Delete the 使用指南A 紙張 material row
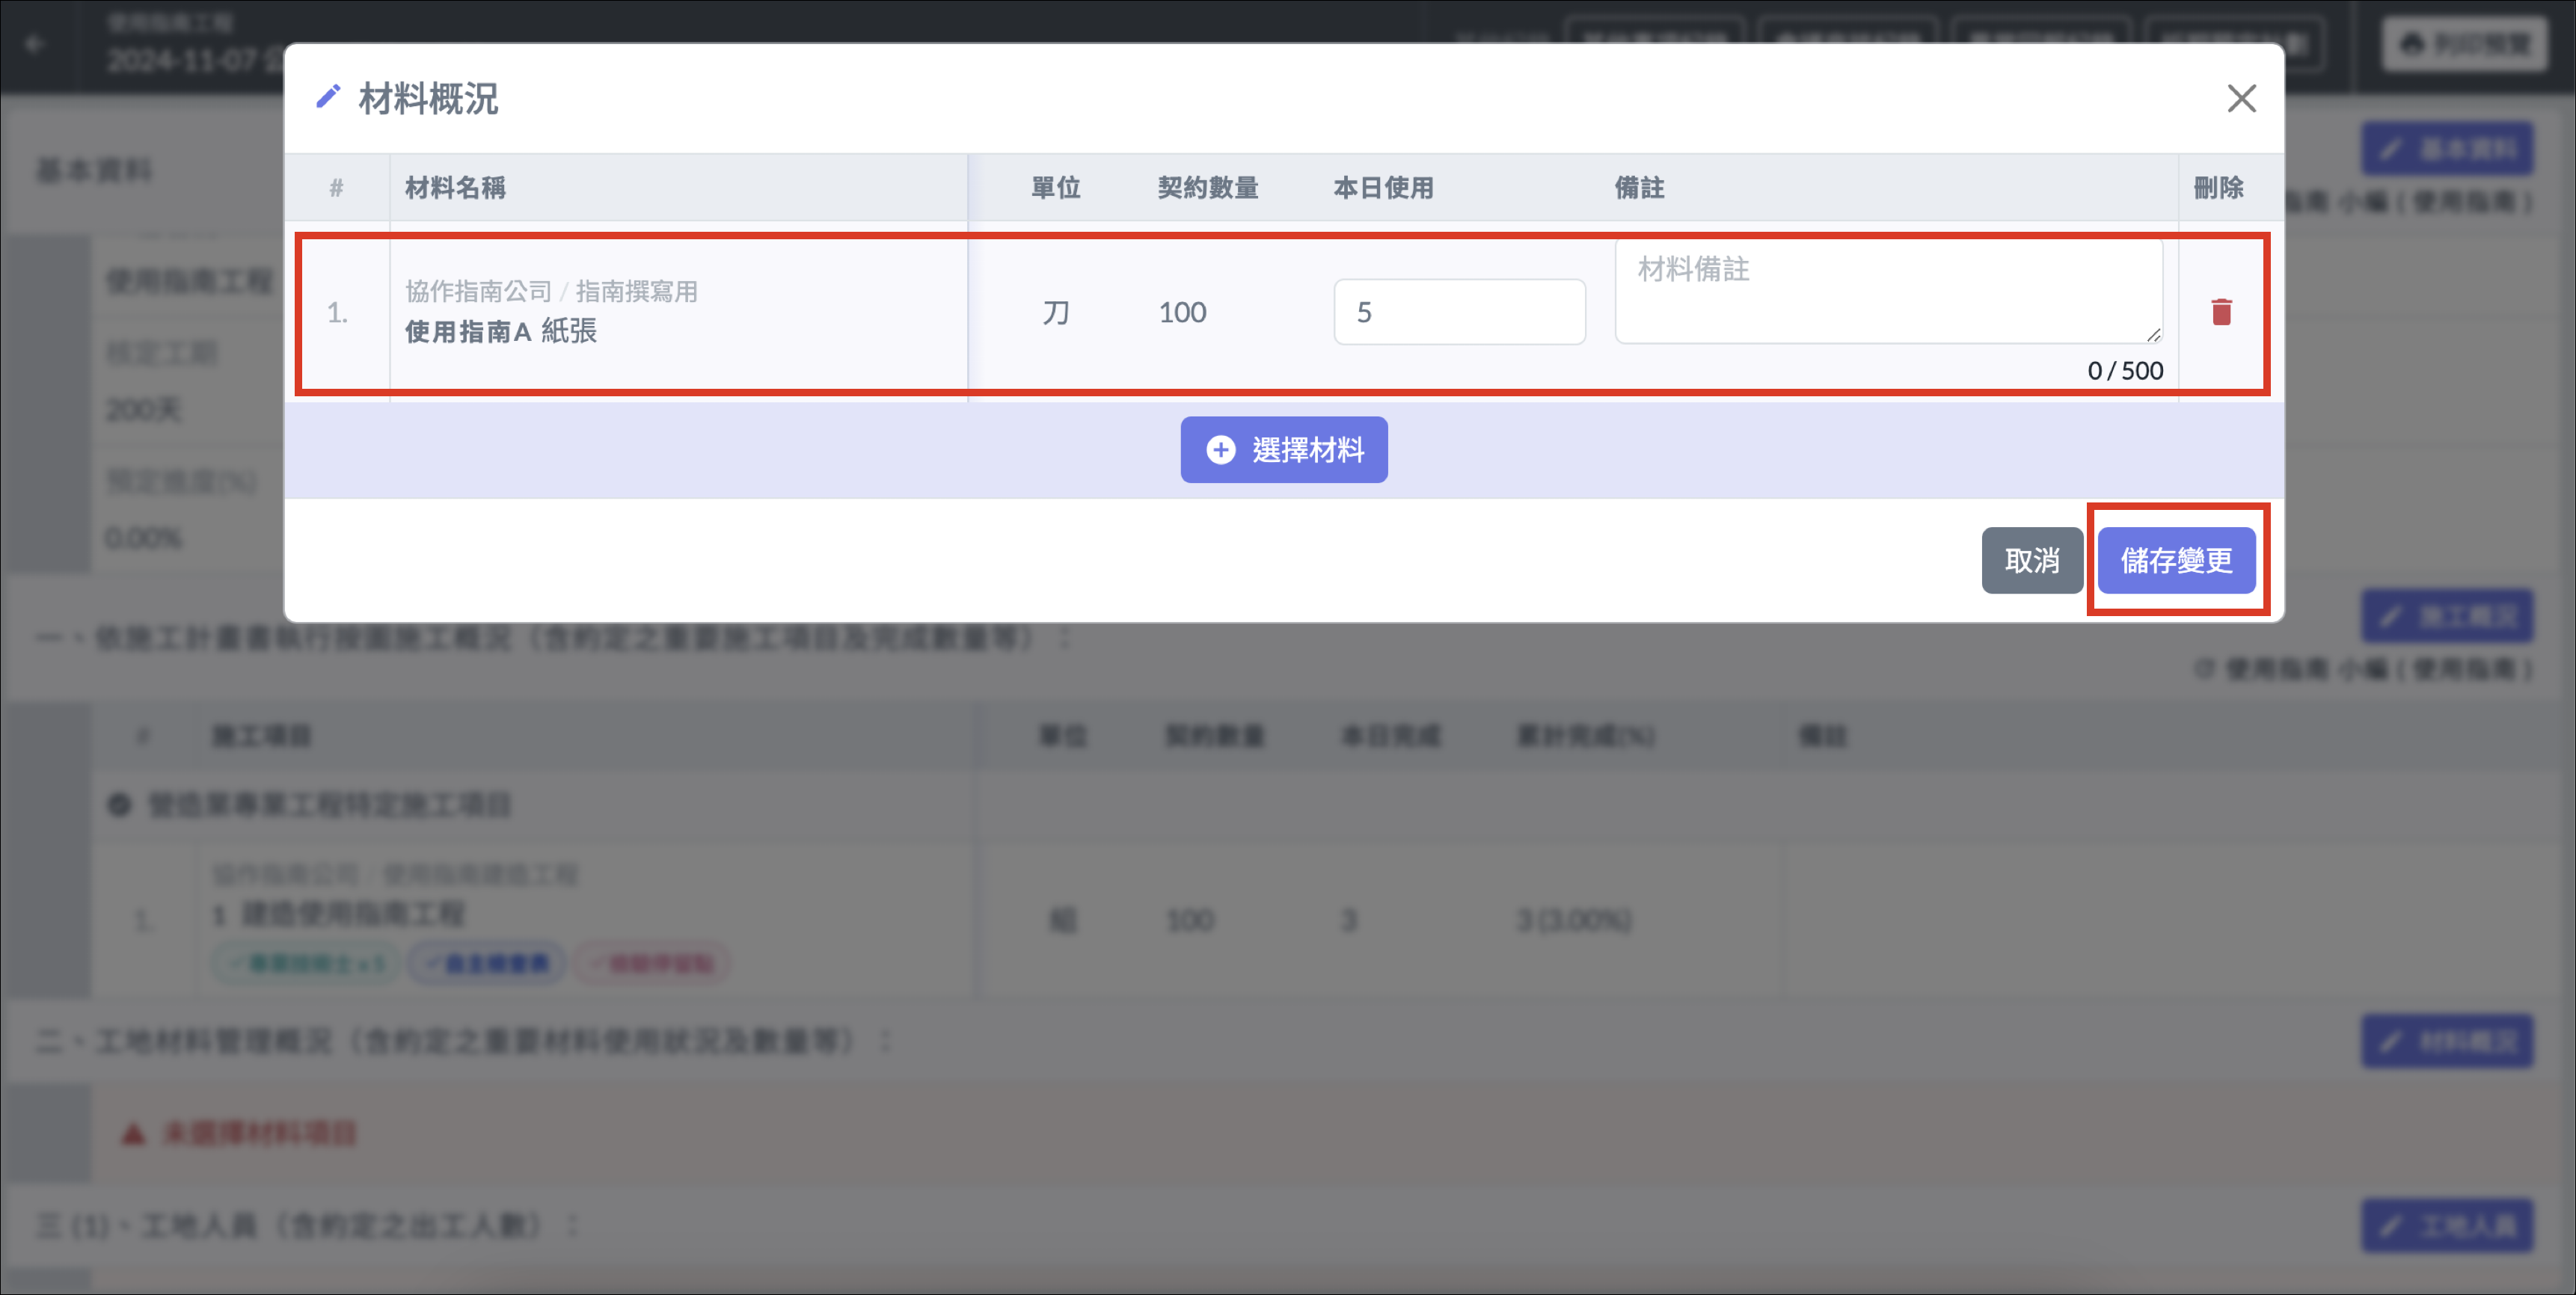 tap(2221, 312)
